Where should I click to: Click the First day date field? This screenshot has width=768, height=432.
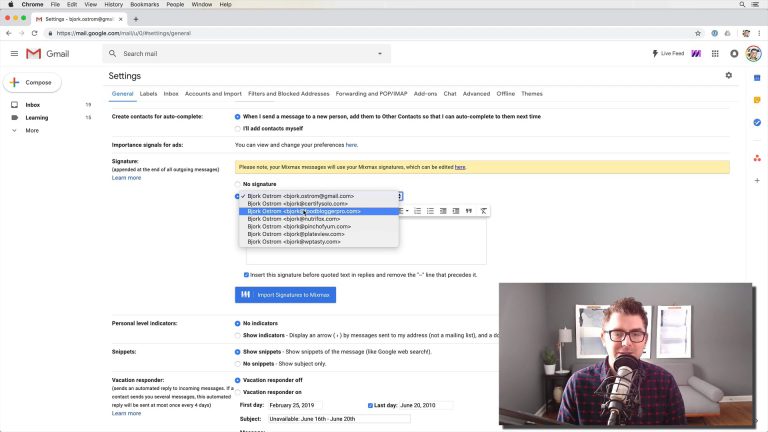pyautogui.click(x=295, y=405)
